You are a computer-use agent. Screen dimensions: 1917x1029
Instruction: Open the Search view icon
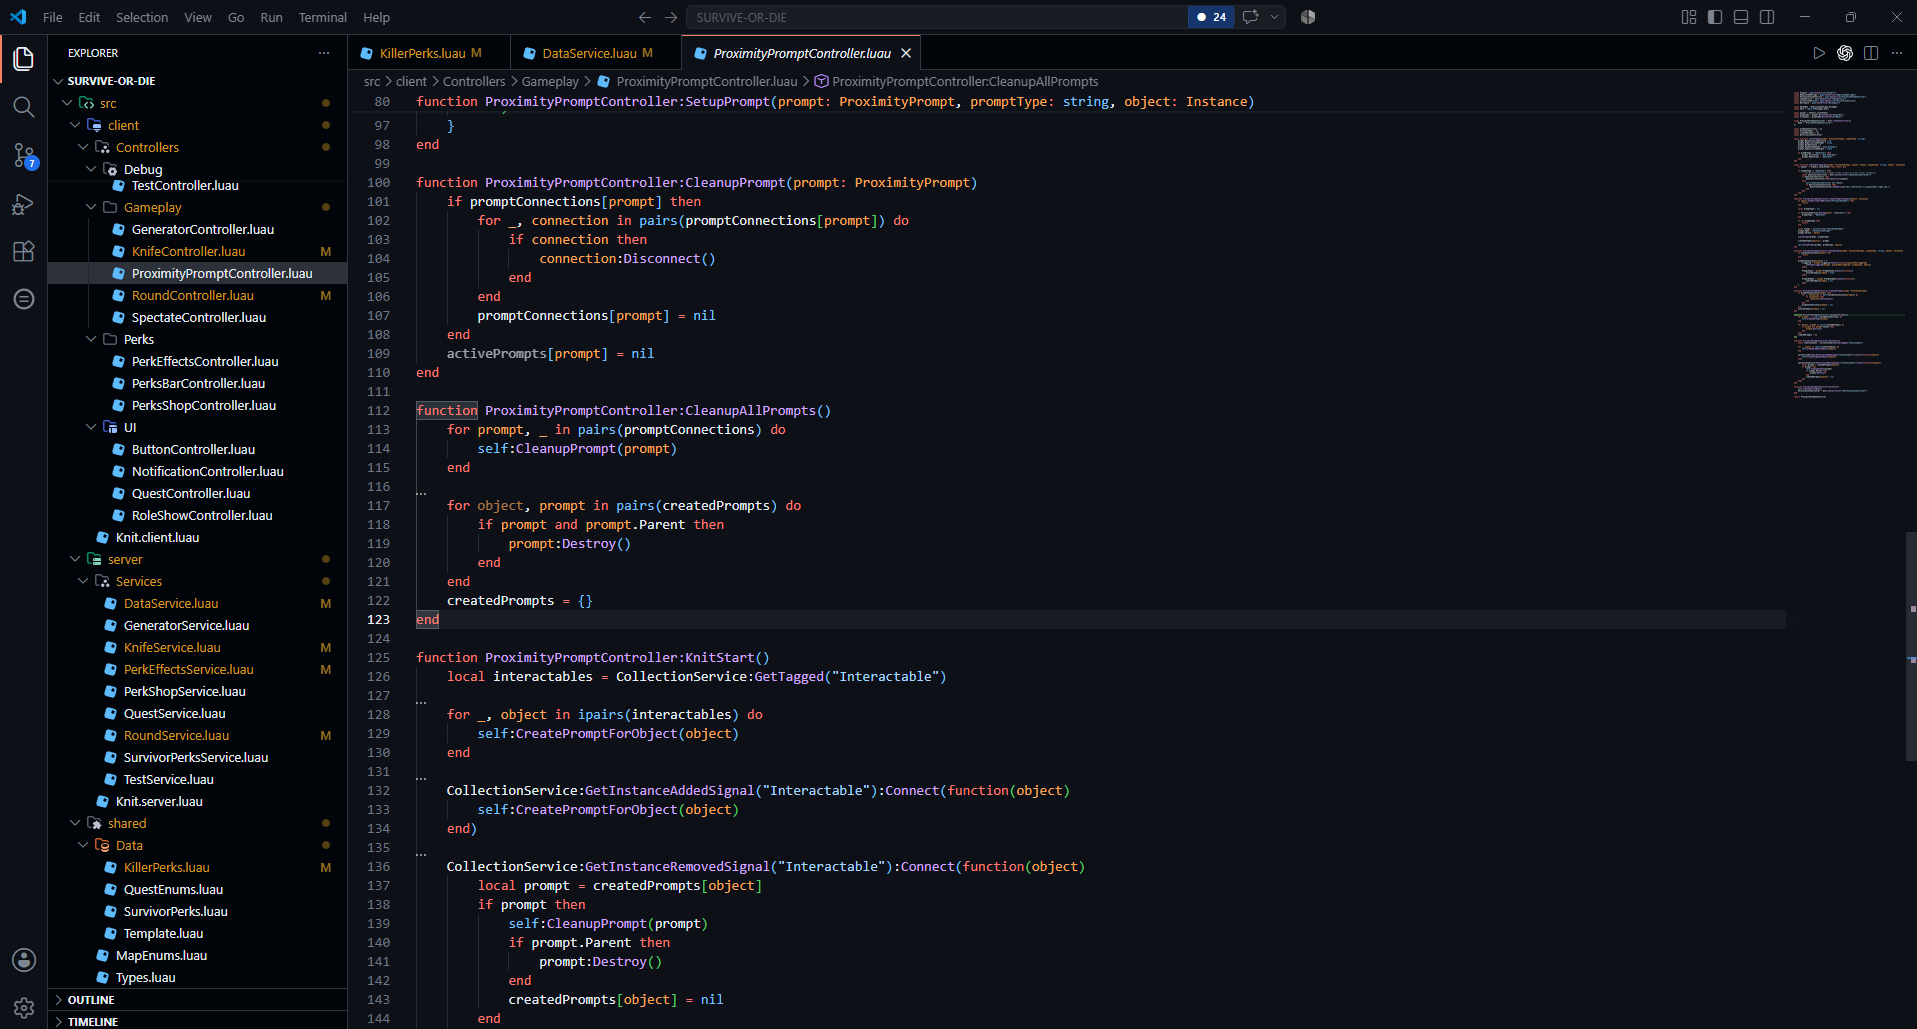tap(24, 107)
